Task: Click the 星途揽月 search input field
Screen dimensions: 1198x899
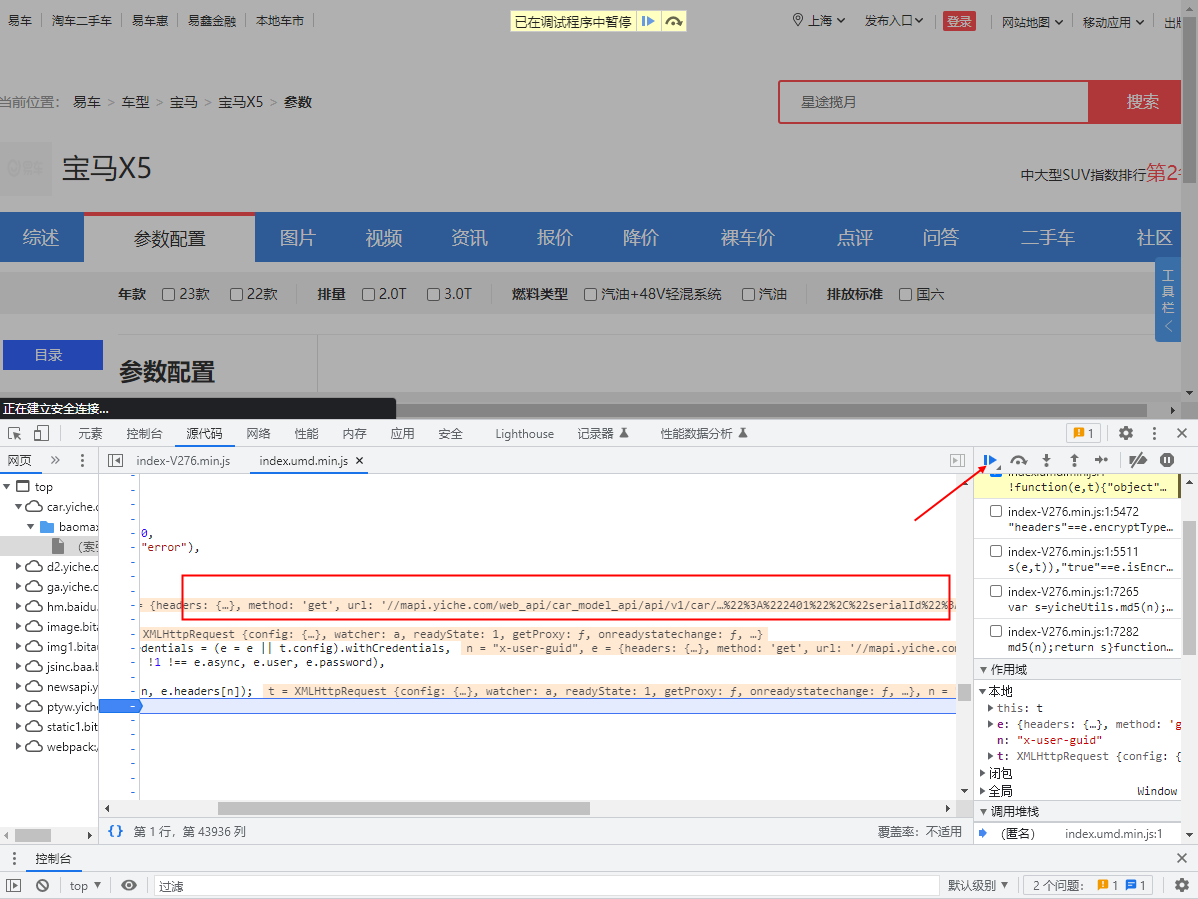Action: [934, 102]
